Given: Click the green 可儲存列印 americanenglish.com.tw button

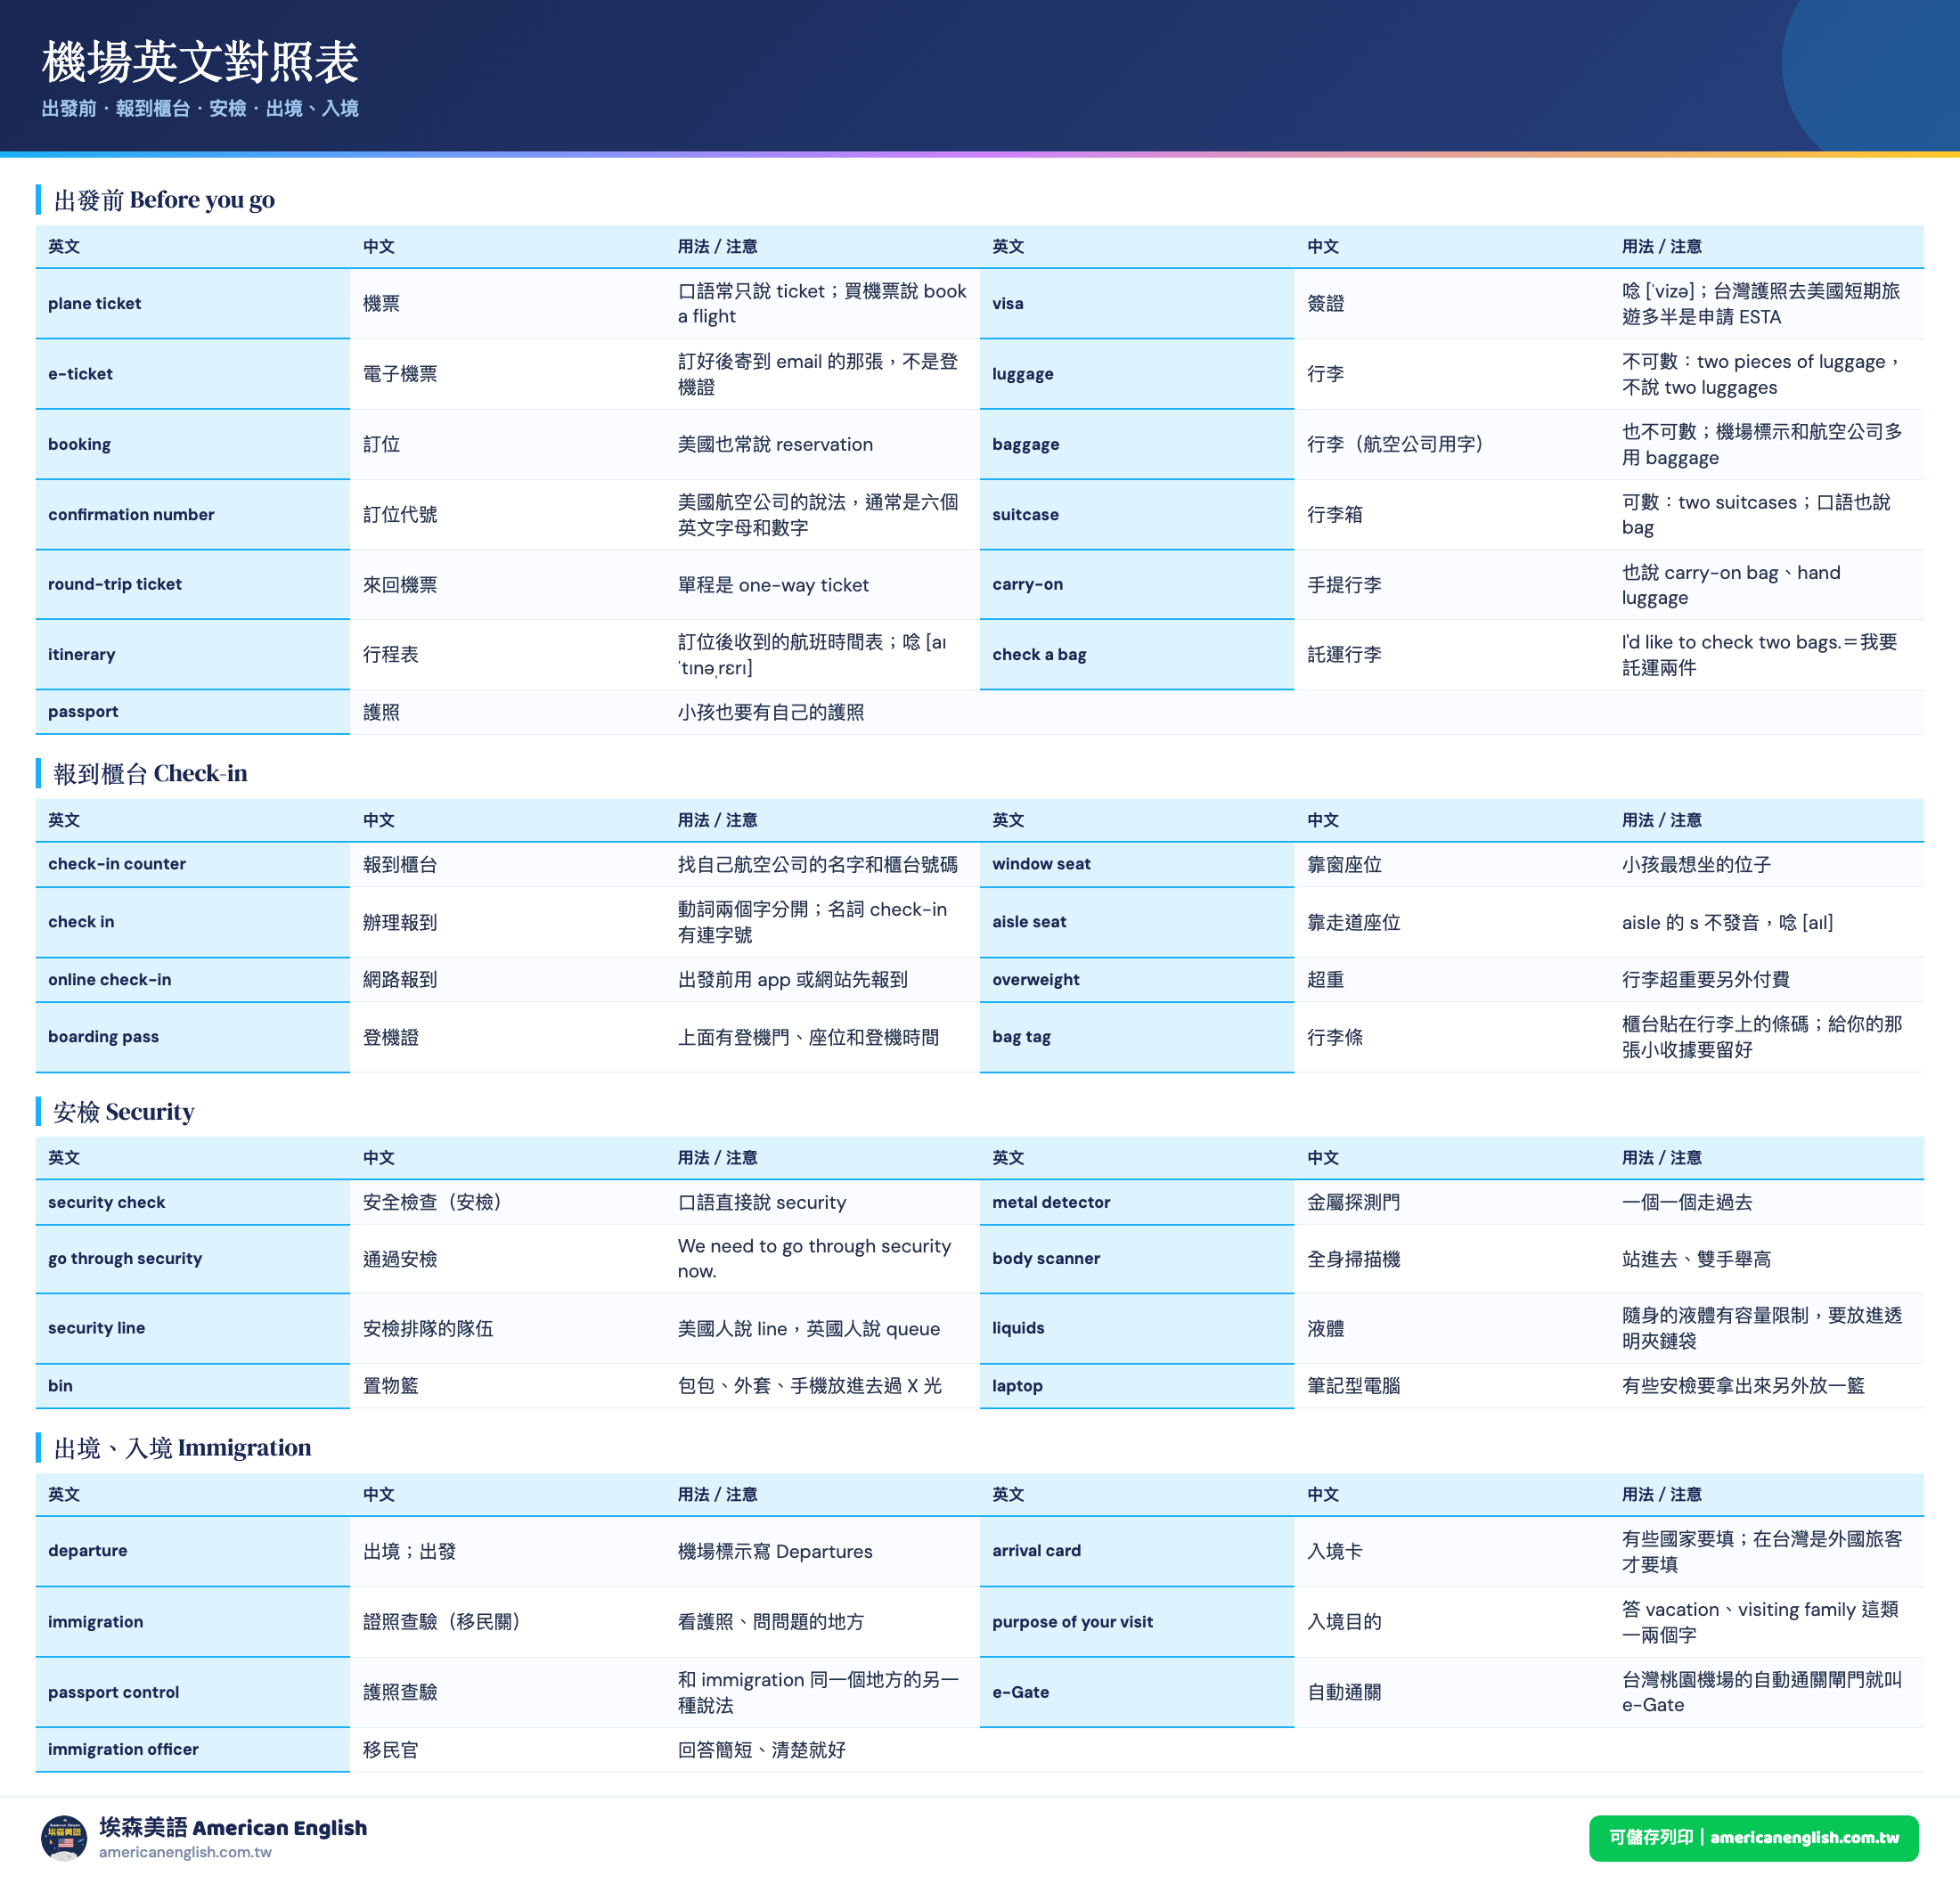Looking at the screenshot, I should (x=1753, y=1838).
